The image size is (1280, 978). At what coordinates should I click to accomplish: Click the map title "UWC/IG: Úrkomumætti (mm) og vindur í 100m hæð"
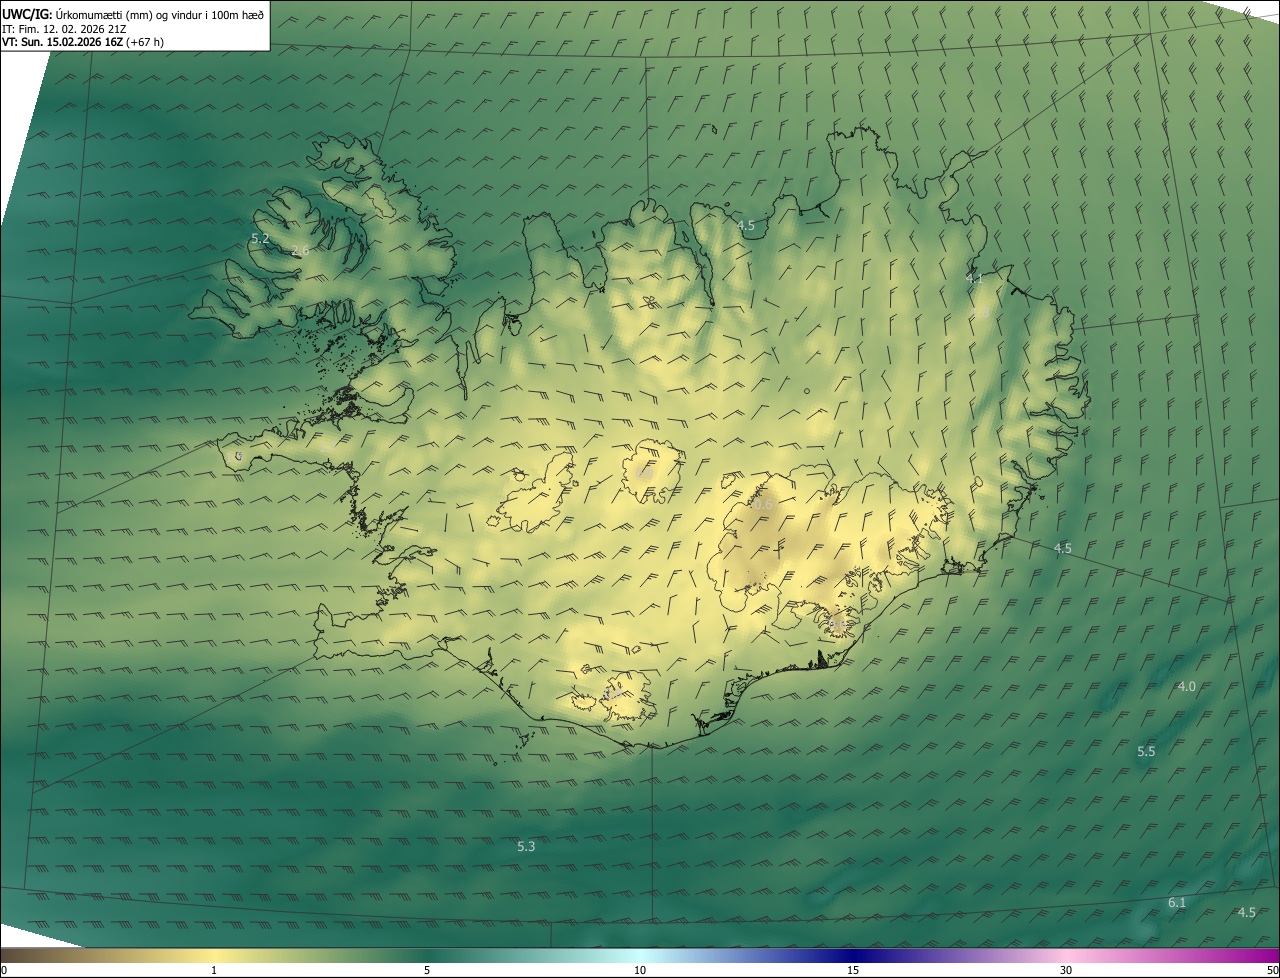pyautogui.click(x=133, y=15)
